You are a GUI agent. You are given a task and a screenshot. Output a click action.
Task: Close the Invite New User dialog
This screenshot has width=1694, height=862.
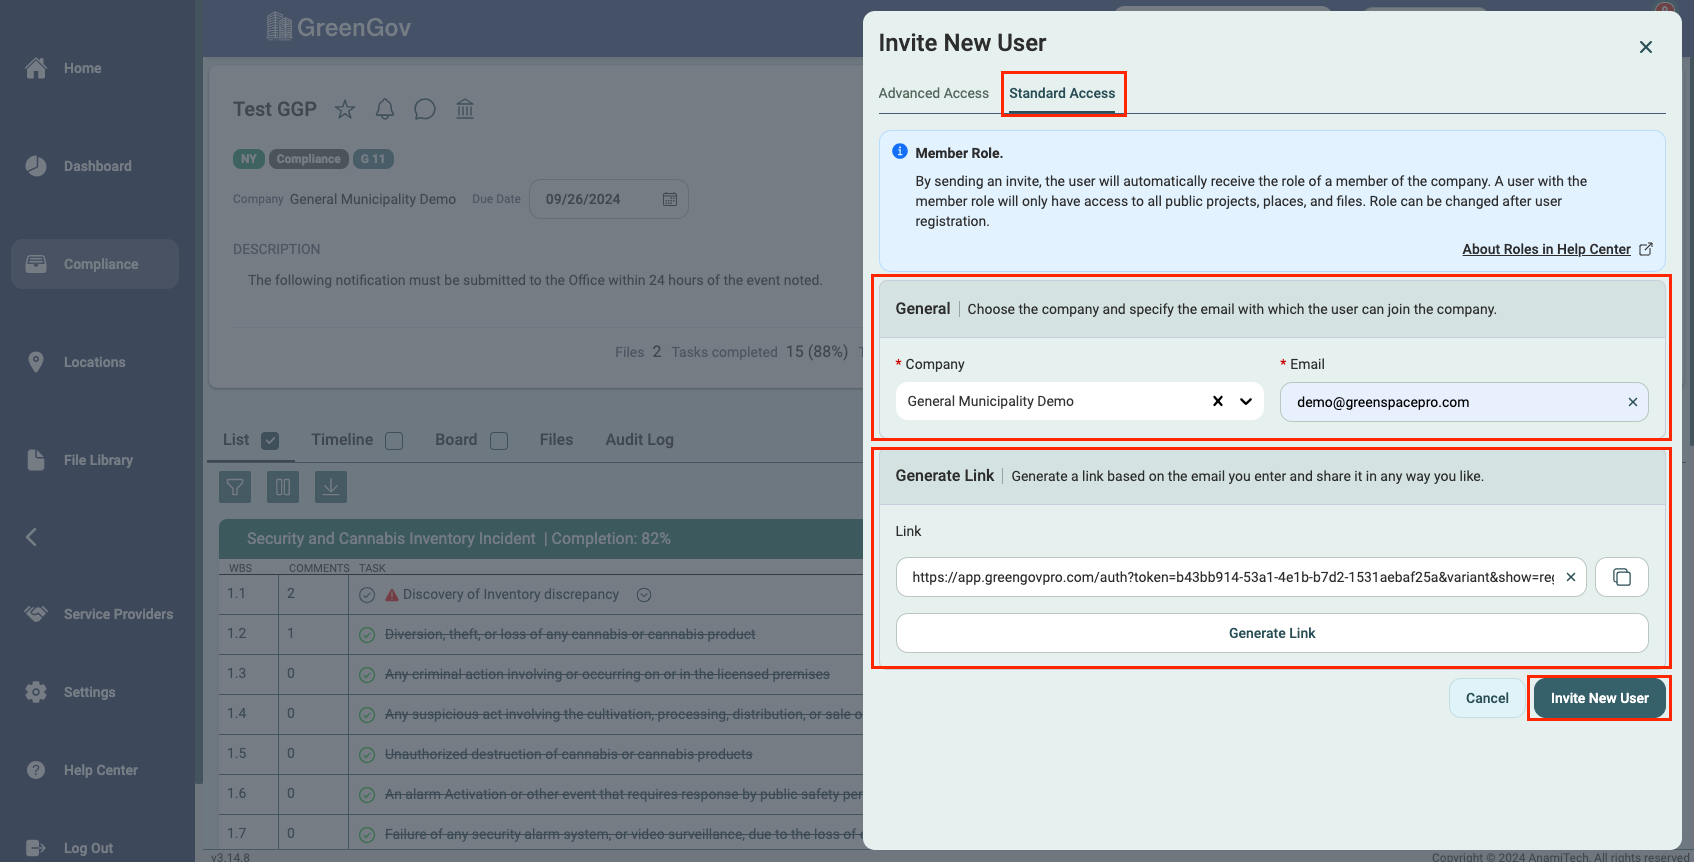1646,47
